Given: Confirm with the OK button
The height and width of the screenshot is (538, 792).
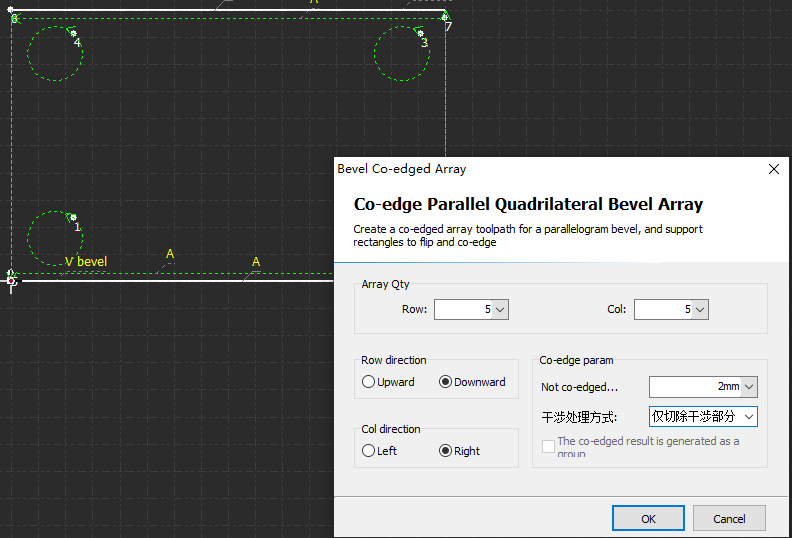Looking at the screenshot, I should pyautogui.click(x=648, y=518).
